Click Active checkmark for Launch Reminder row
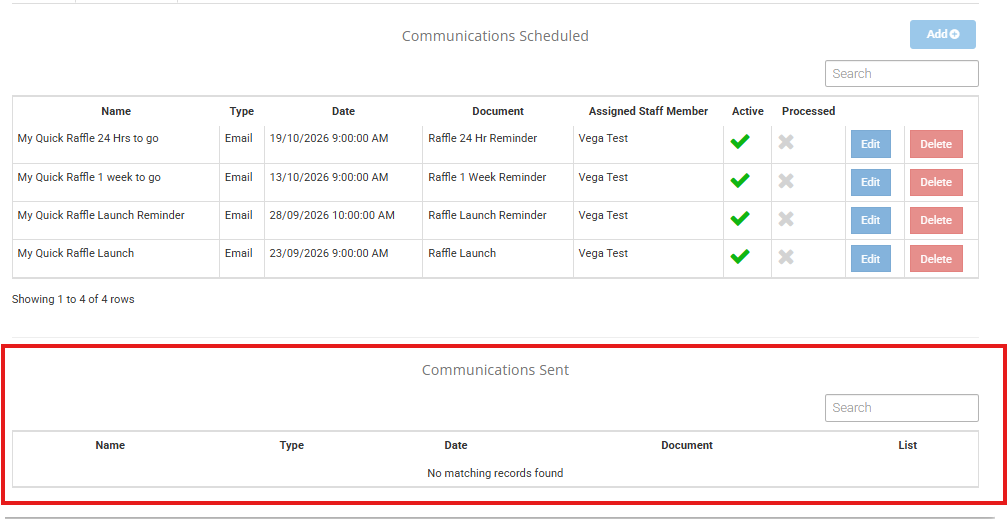 click(x=740, y=219)
